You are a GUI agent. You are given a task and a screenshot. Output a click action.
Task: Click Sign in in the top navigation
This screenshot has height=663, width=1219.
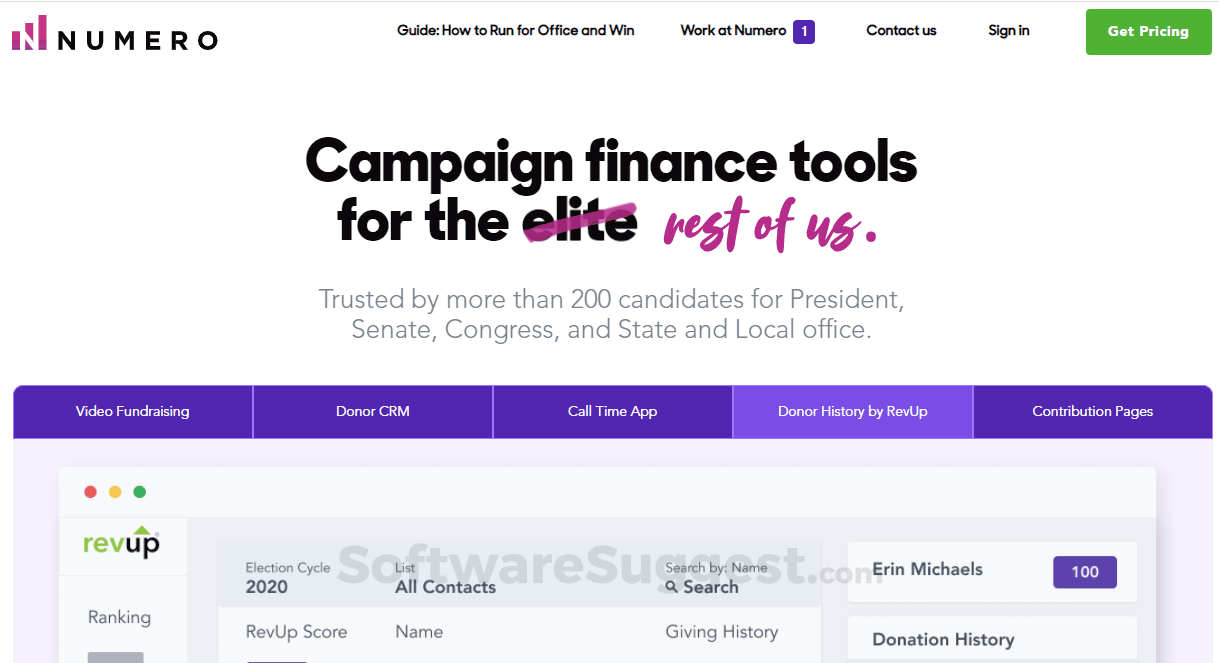click(1008, 31)
